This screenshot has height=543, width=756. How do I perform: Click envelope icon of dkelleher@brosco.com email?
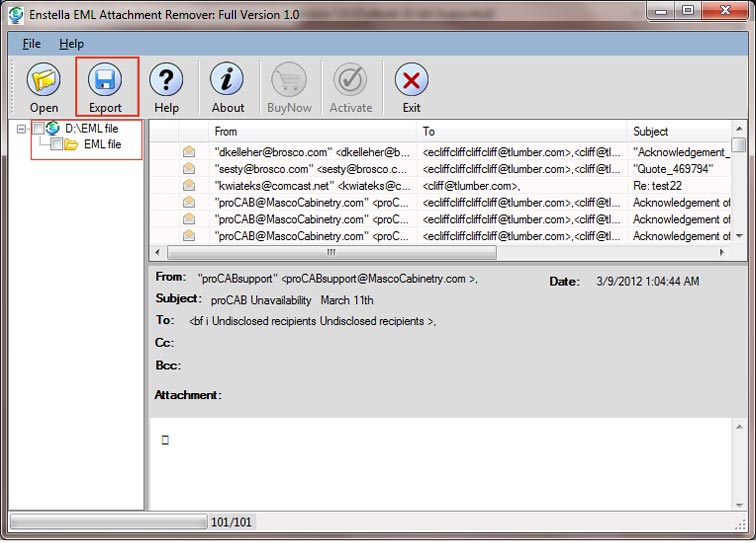[x=189, y=152]
